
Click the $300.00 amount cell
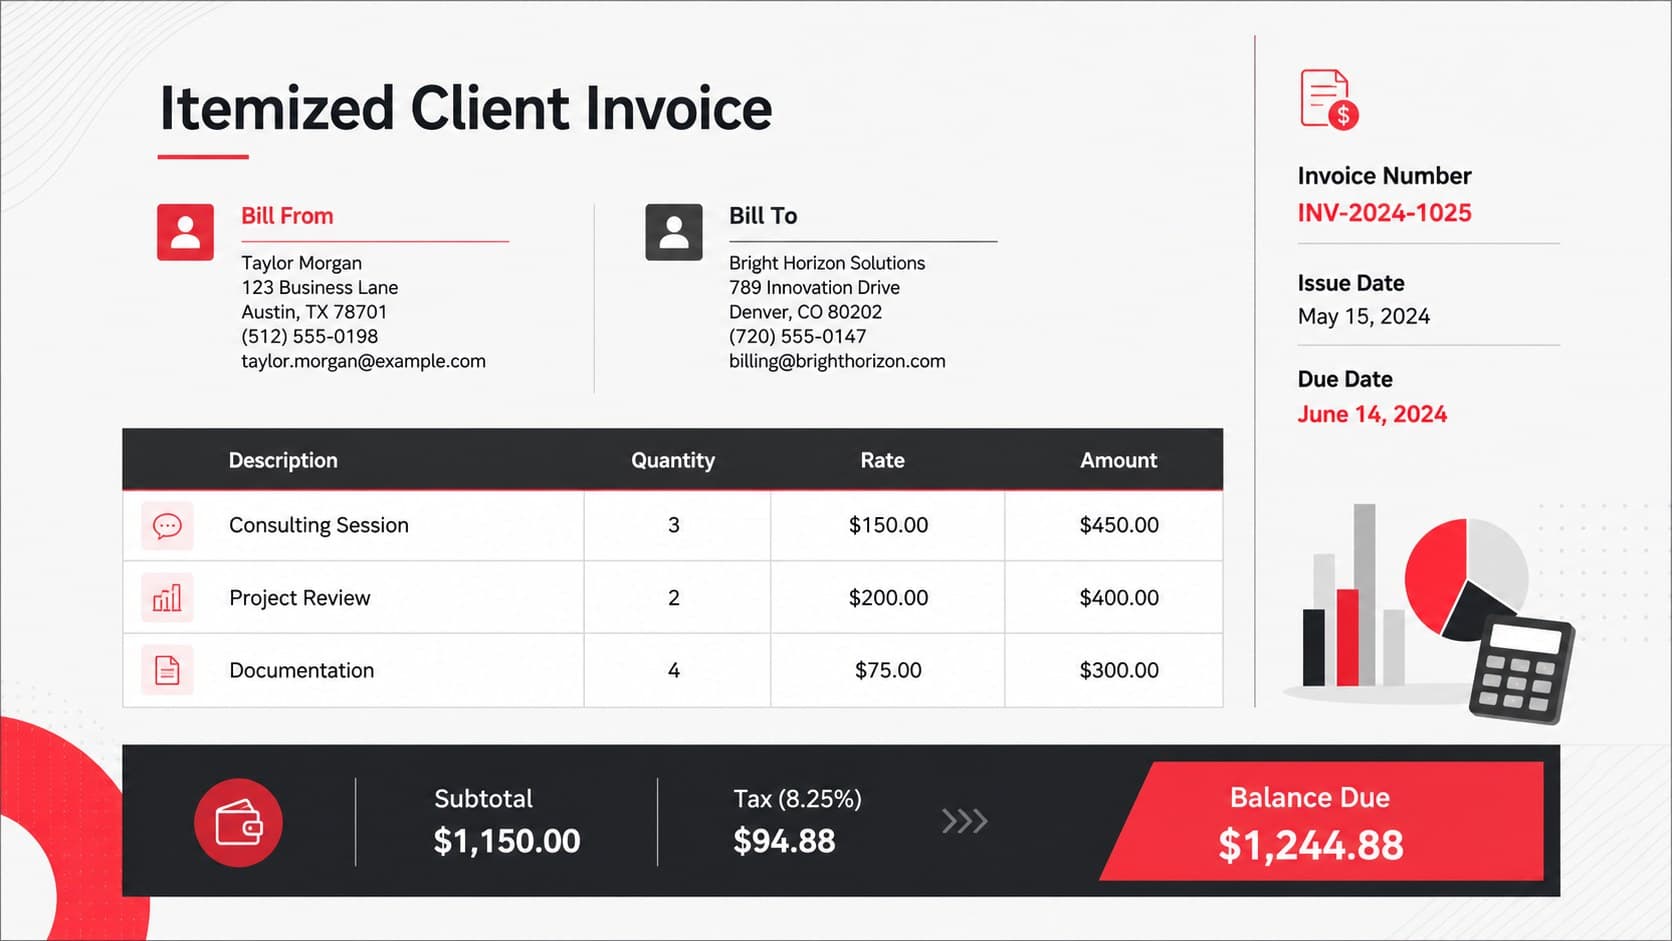point(1114,670)
